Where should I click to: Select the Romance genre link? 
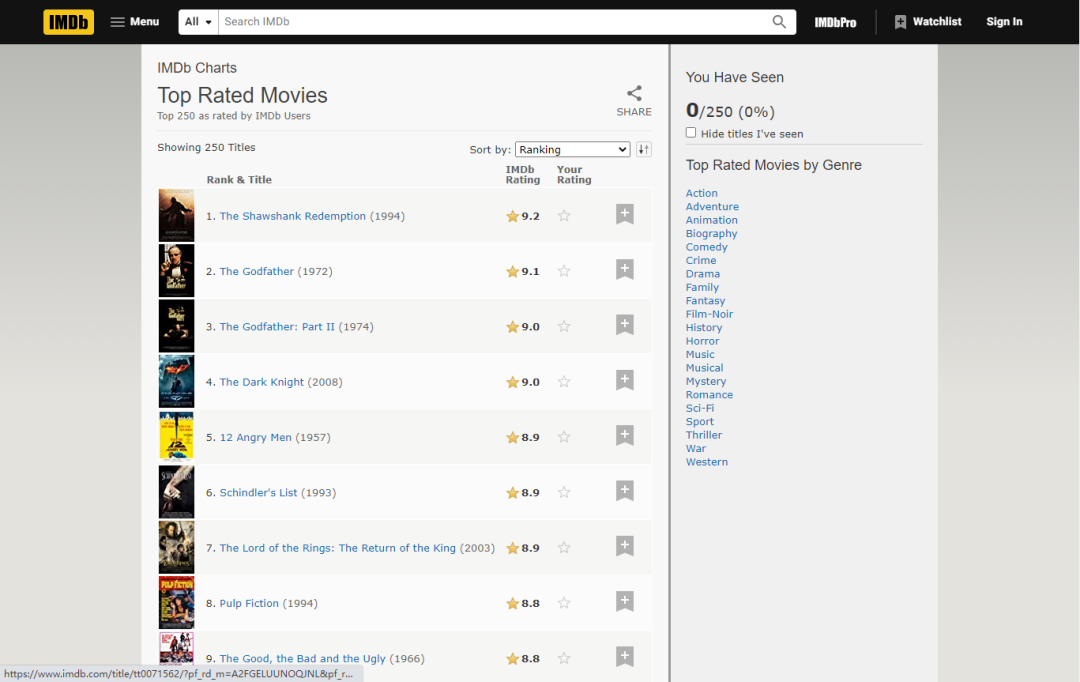click(709, 395)
